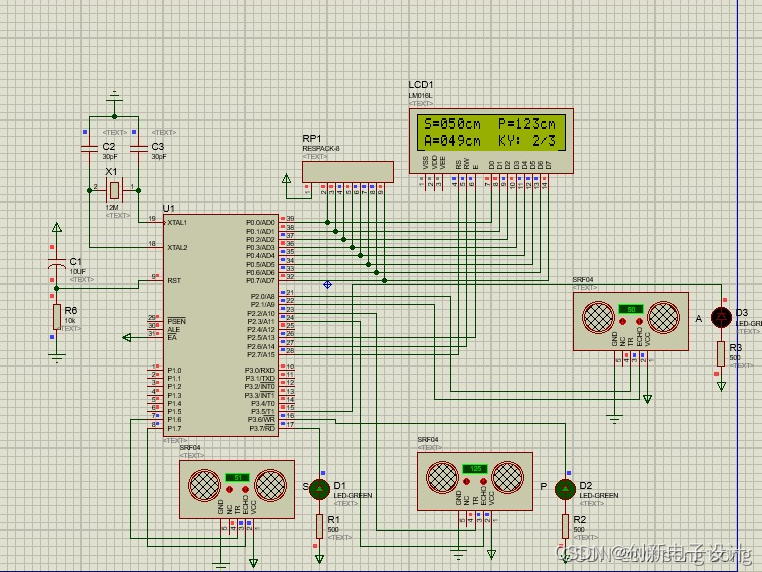Click the PSEN pin label on U1
The height and width of the screenshot is (572, 762).
[x=176, y=321]
